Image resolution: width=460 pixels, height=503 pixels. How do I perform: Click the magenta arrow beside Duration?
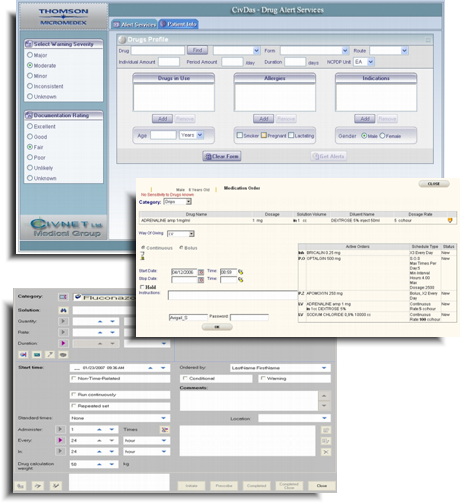pyautogui.click(x=63, y=343)
